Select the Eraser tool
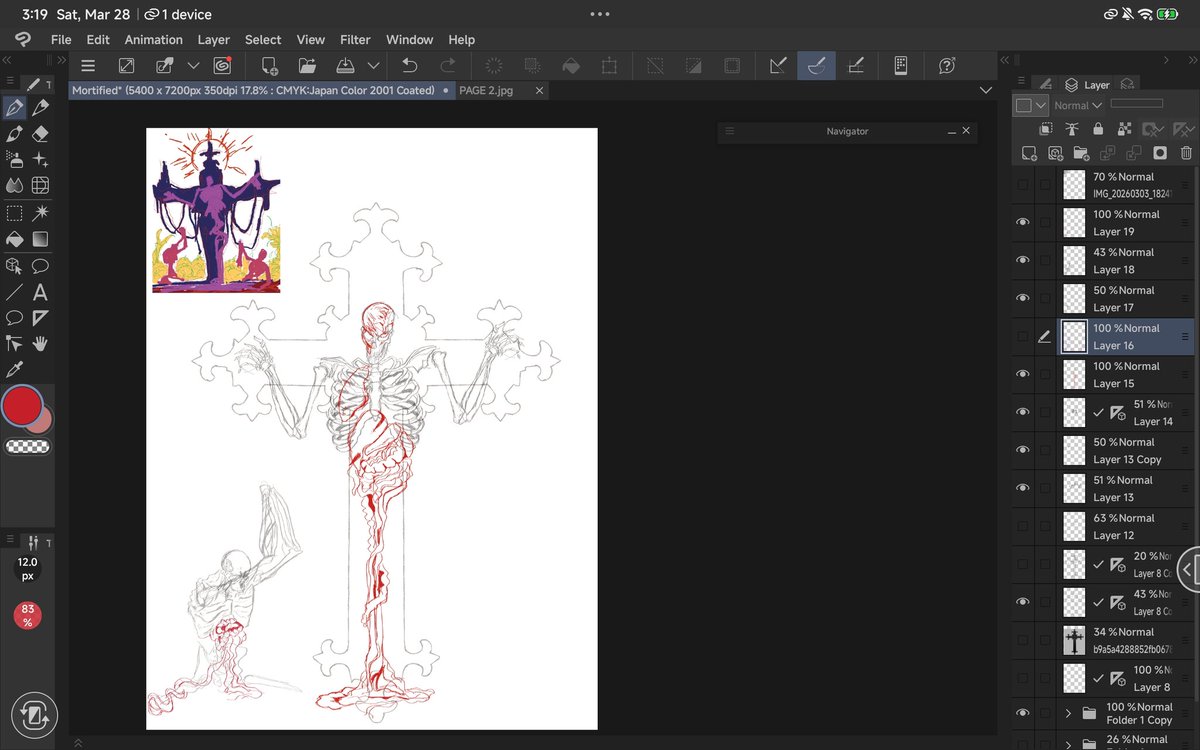The height and width of the screenshot is (750, 1200). coord(40,133)
